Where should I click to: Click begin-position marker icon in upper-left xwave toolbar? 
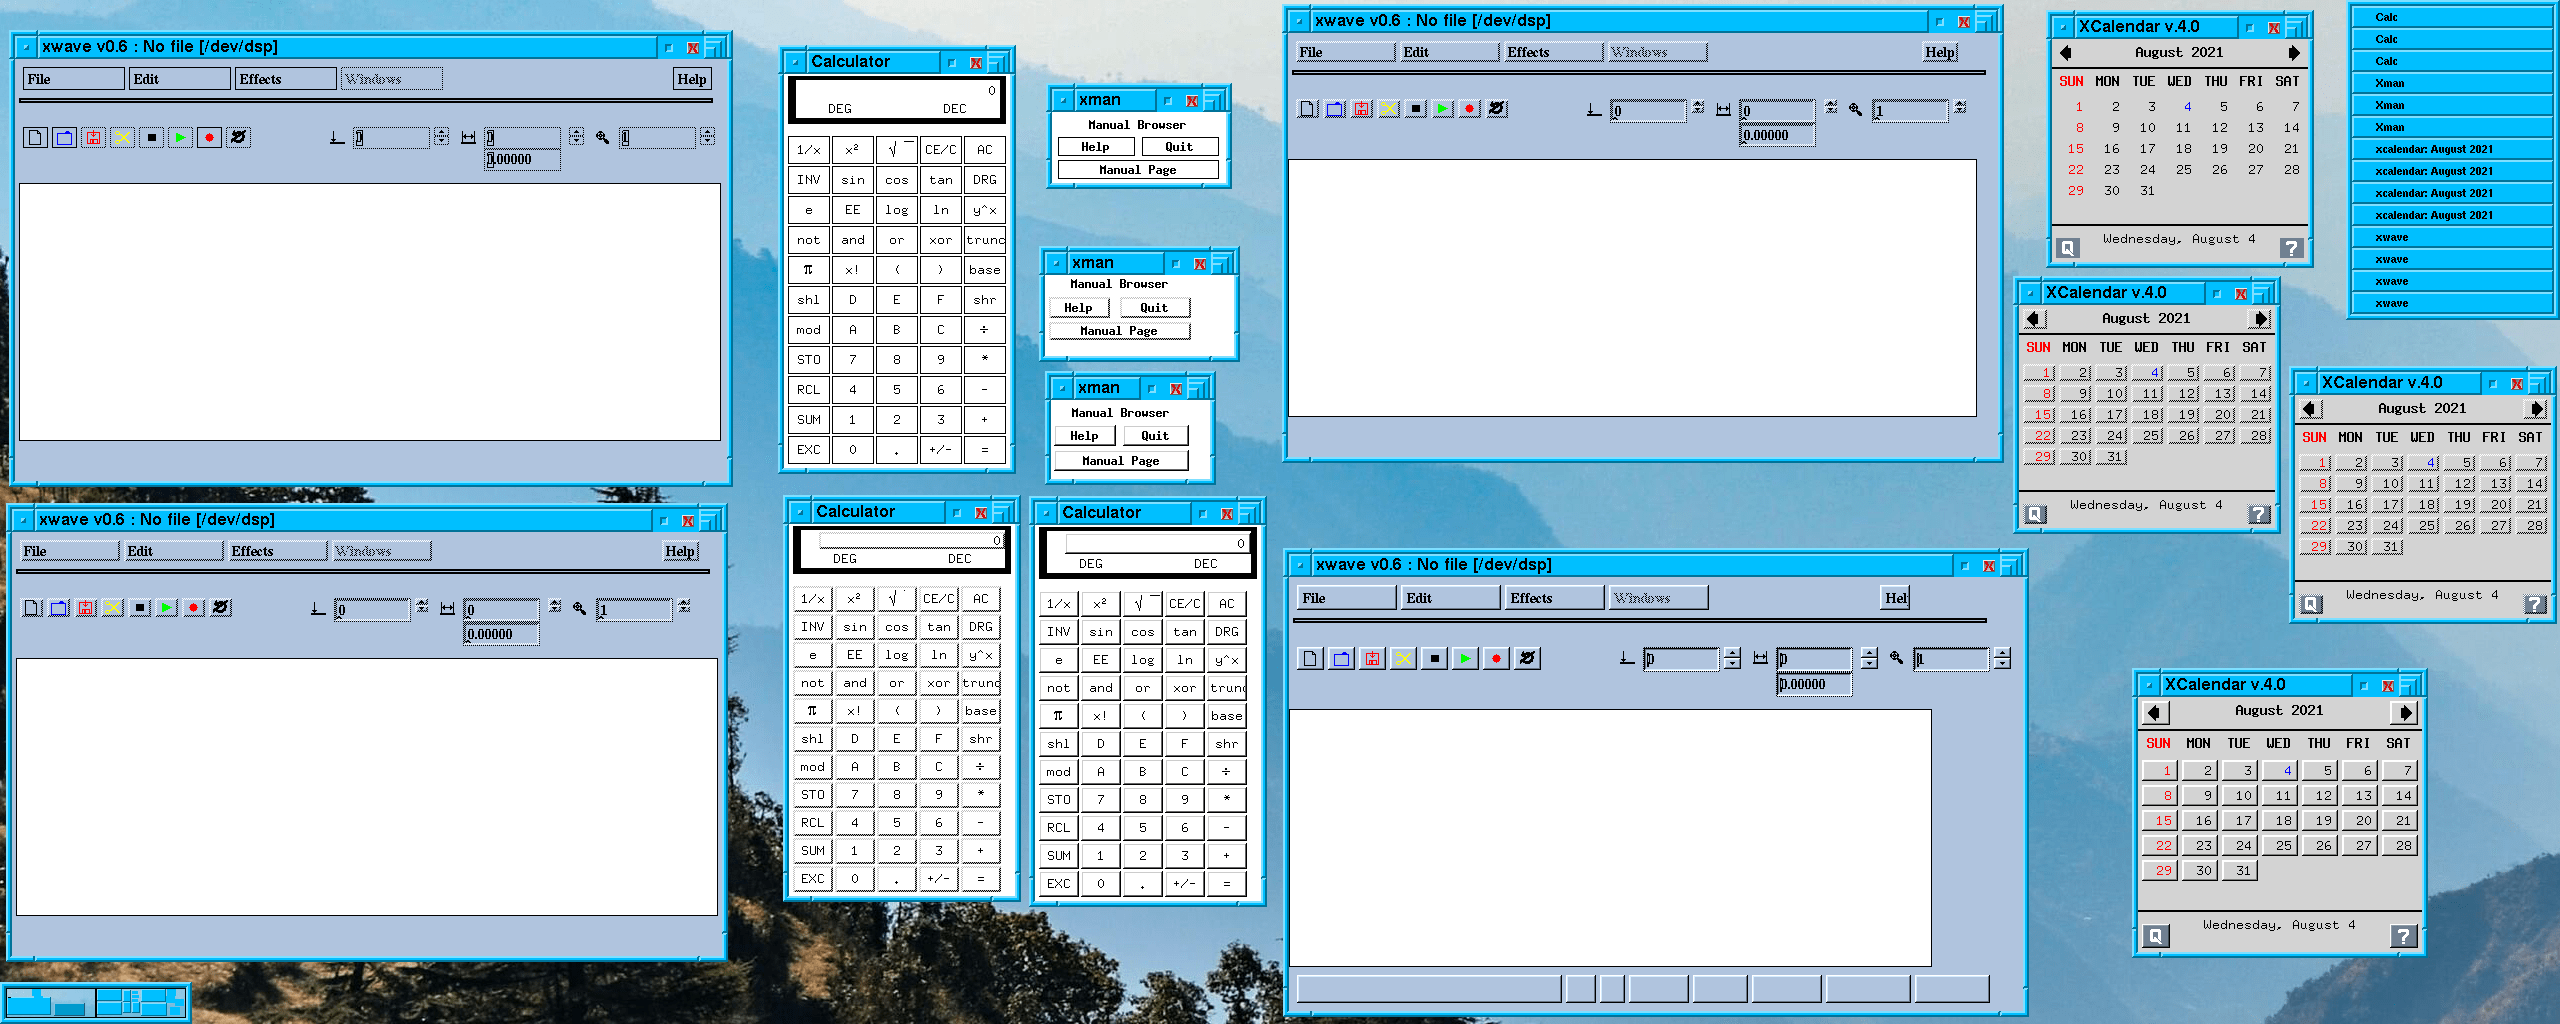337,138
